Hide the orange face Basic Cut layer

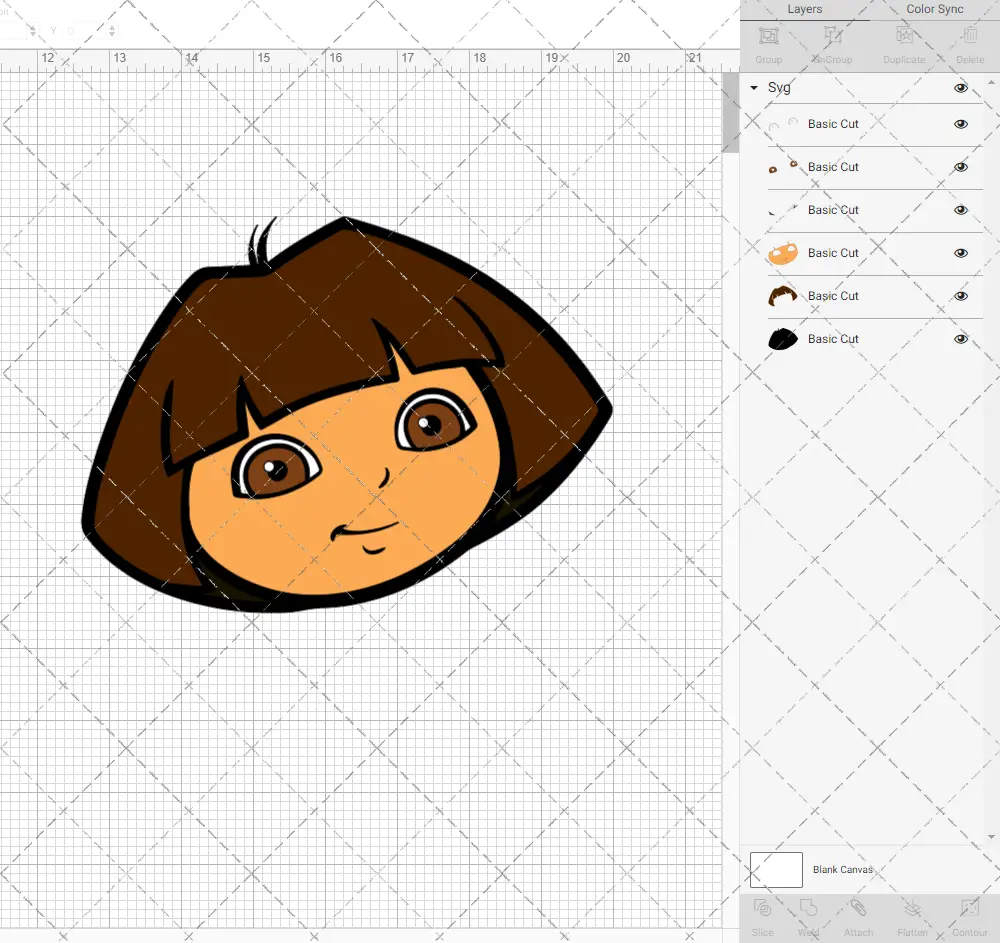point(961,253)
